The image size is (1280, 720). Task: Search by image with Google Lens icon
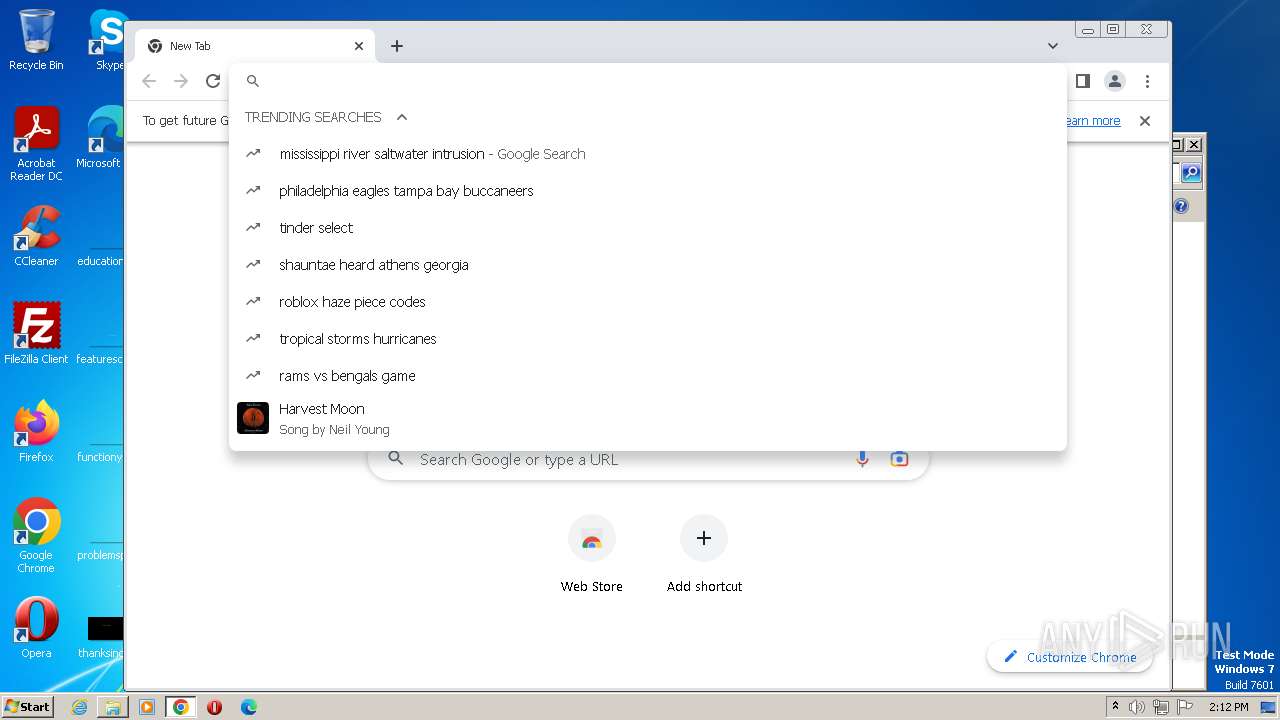899,459
